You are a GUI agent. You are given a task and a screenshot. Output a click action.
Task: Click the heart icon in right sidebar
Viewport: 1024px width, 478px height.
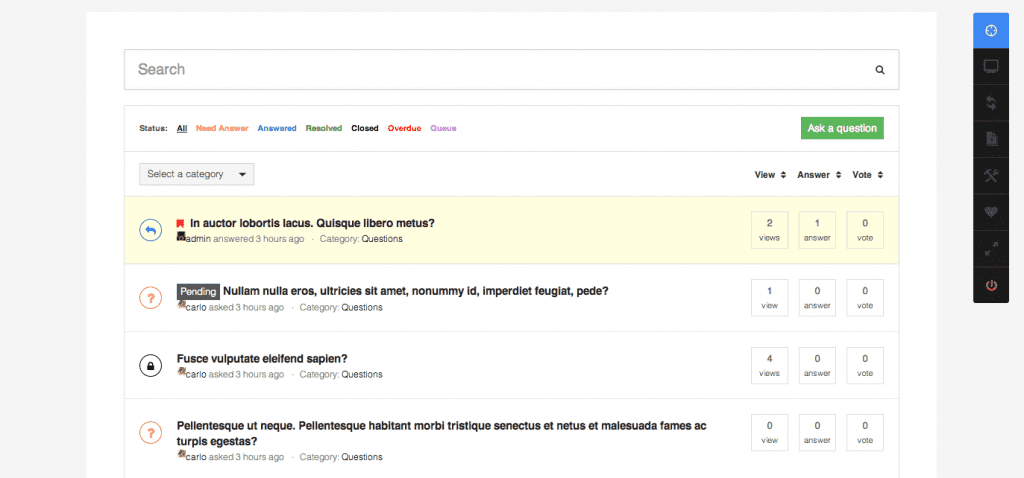tap(991, 213)
